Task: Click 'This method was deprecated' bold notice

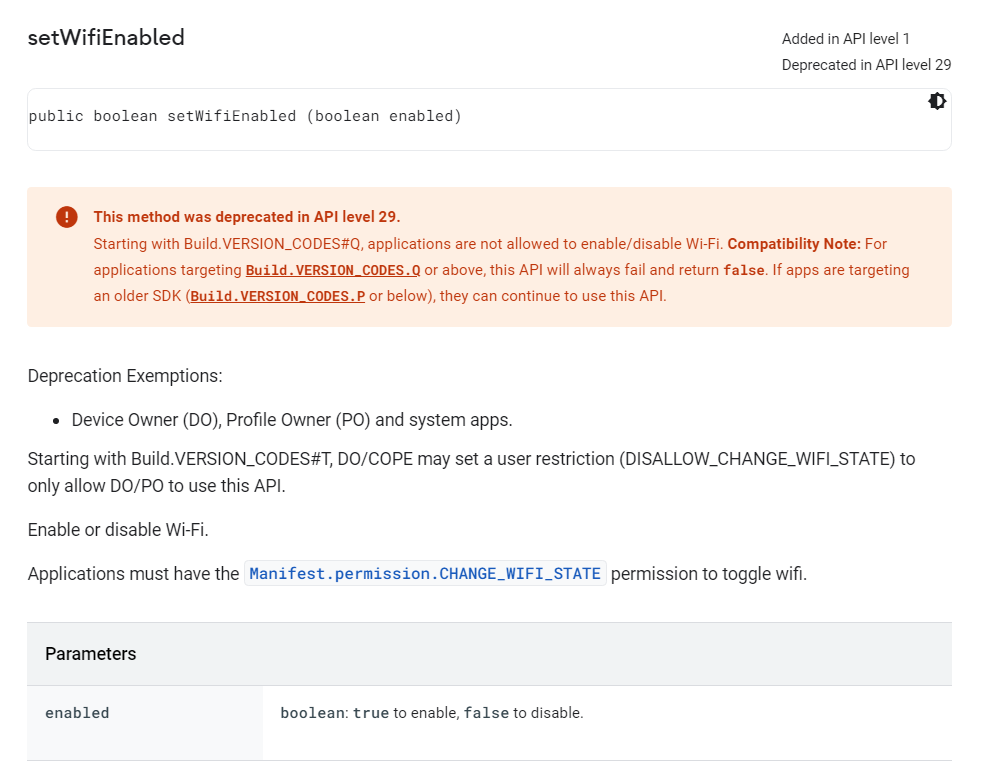Action: point(247,217)
